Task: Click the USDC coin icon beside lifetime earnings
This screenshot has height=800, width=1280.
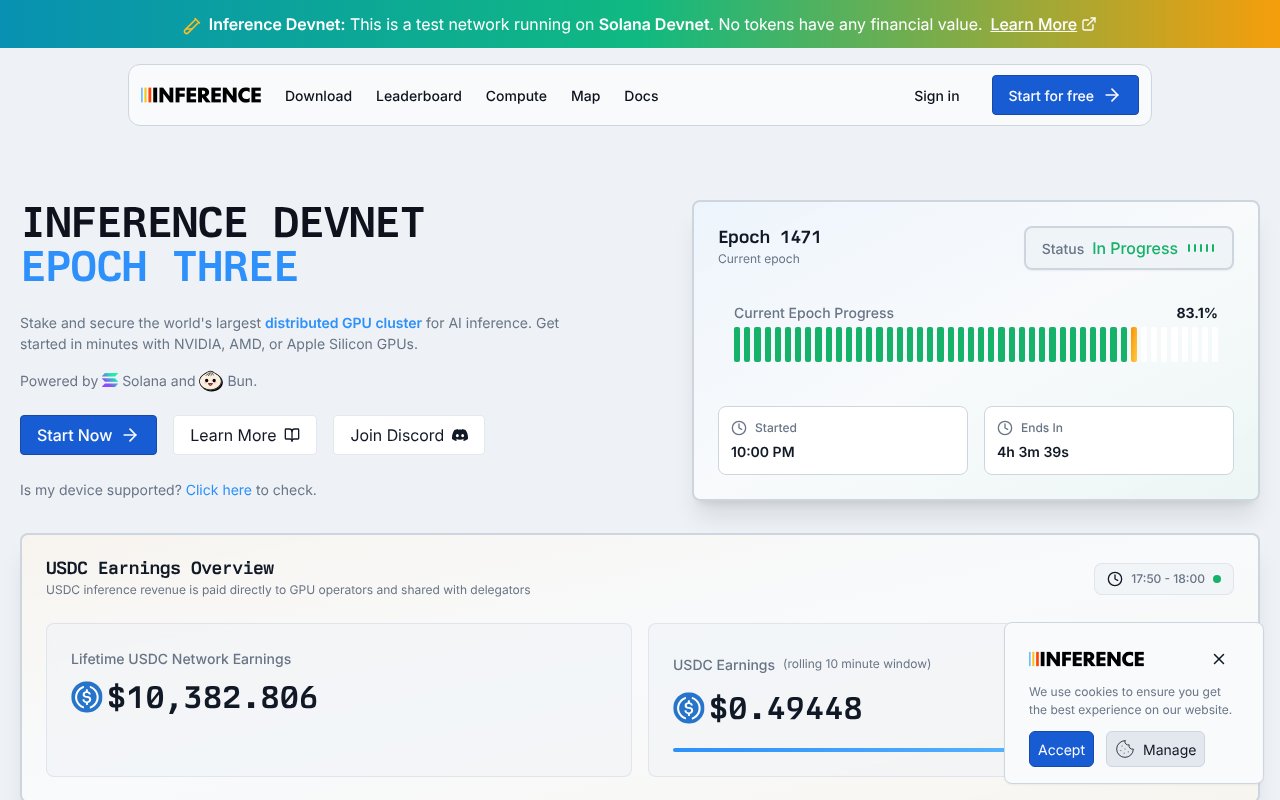Action: [x=86, y=698]
